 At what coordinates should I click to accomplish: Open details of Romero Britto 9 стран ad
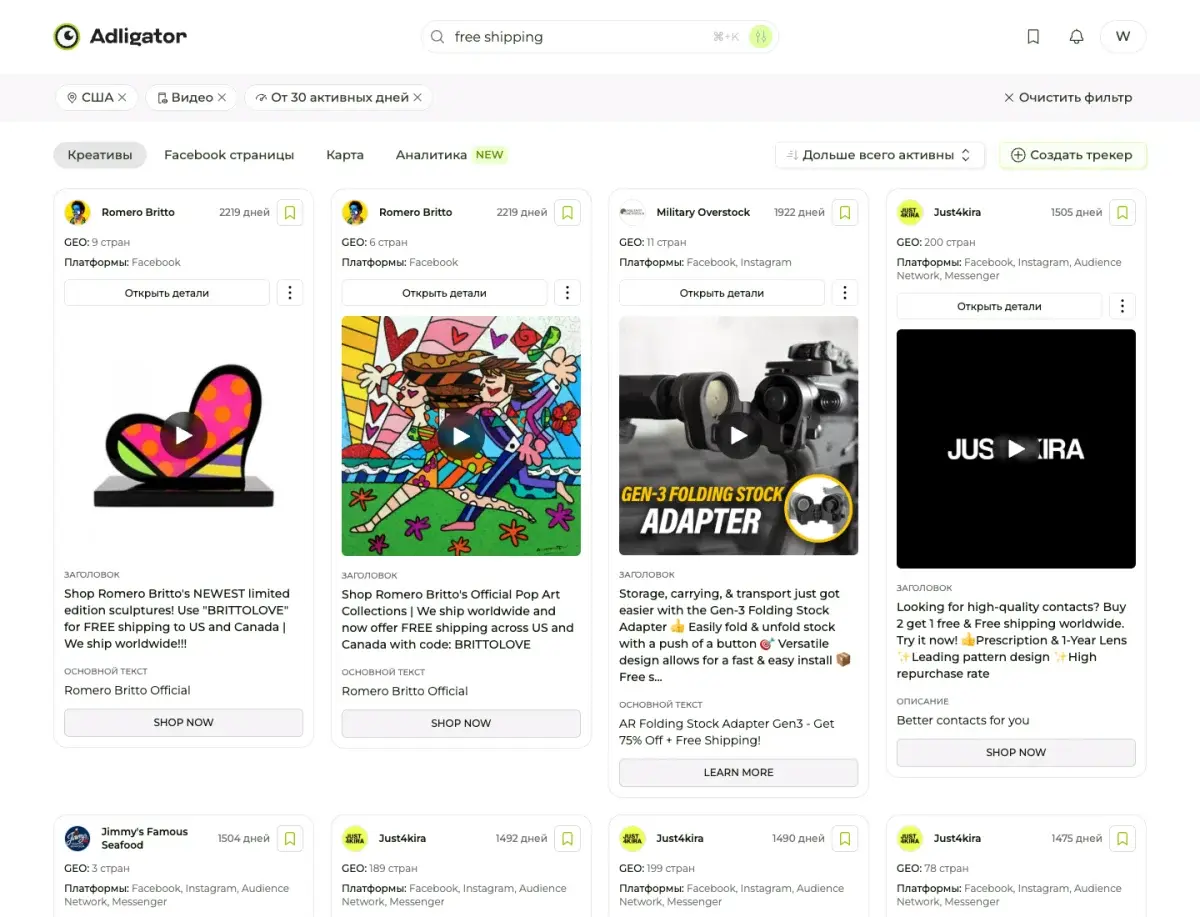click(167, 293)
